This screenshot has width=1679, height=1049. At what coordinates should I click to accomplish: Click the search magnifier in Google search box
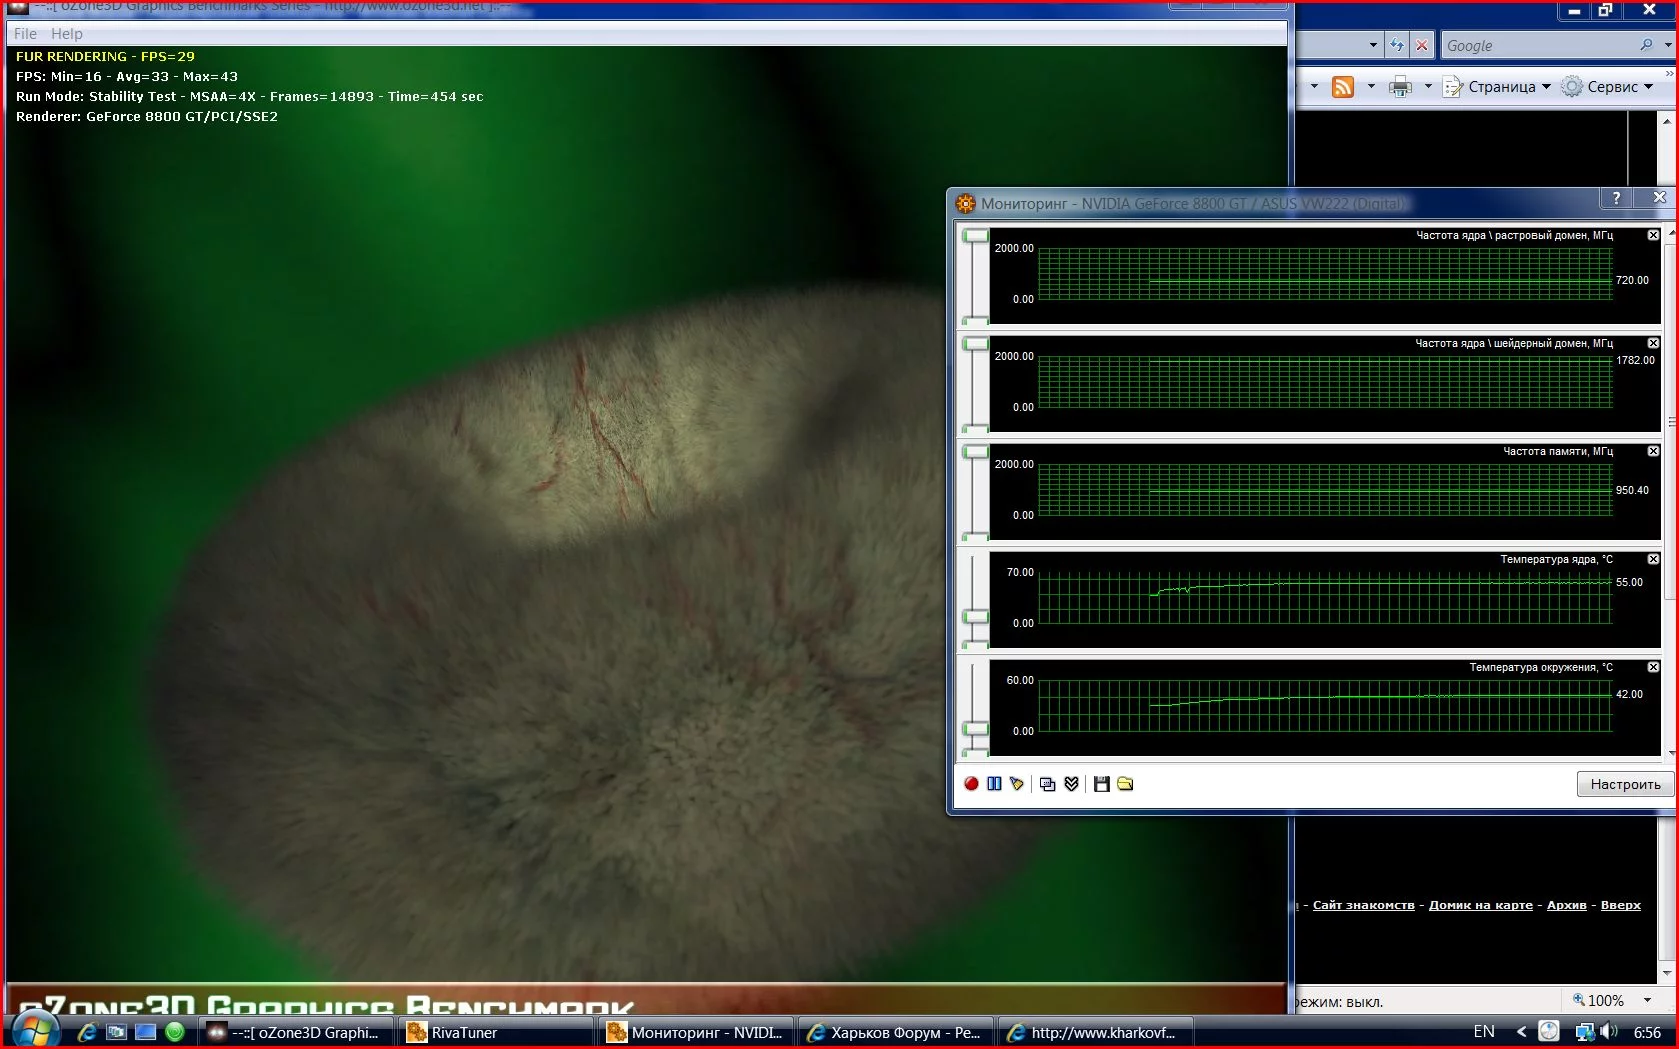pyautogui.click(x=1646, y=45)
